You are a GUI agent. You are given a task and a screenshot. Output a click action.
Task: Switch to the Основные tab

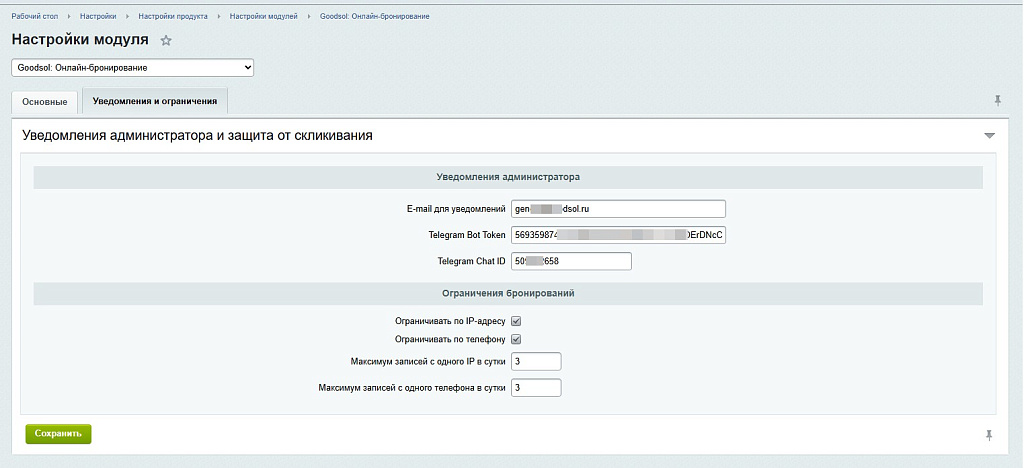click(45, 102)
